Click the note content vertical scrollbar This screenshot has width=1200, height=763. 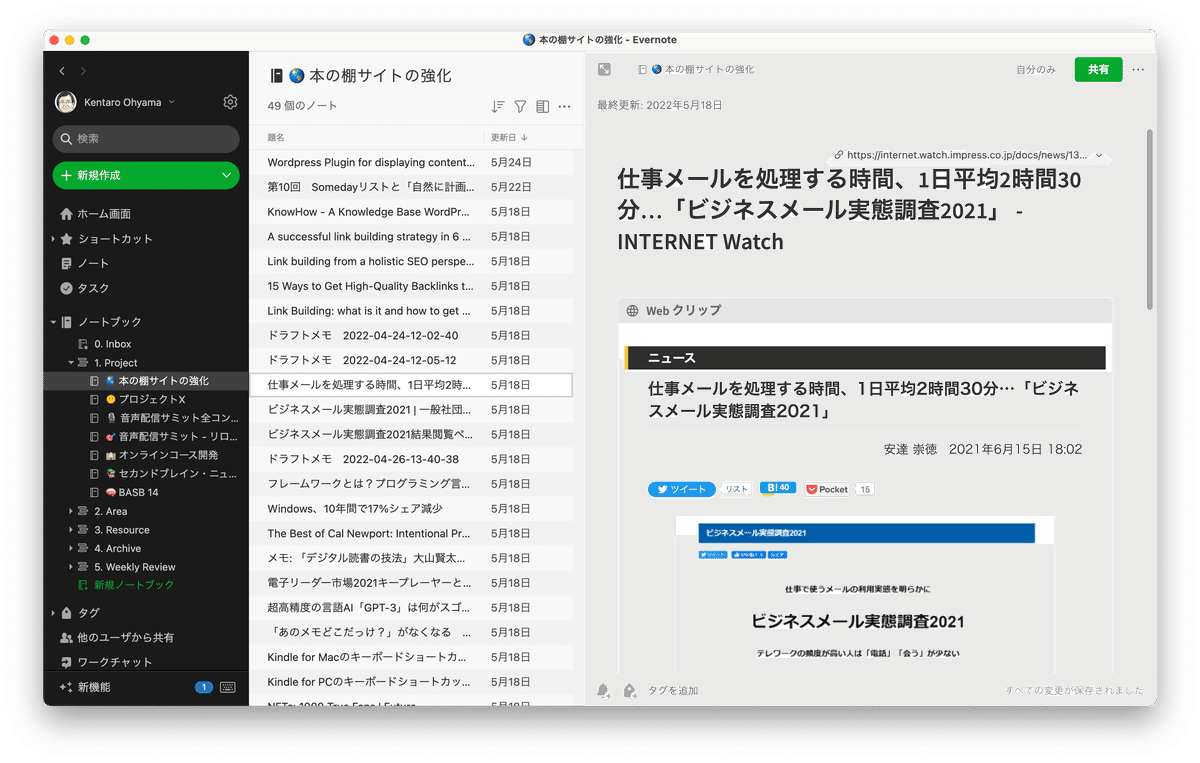point(1150,220)
